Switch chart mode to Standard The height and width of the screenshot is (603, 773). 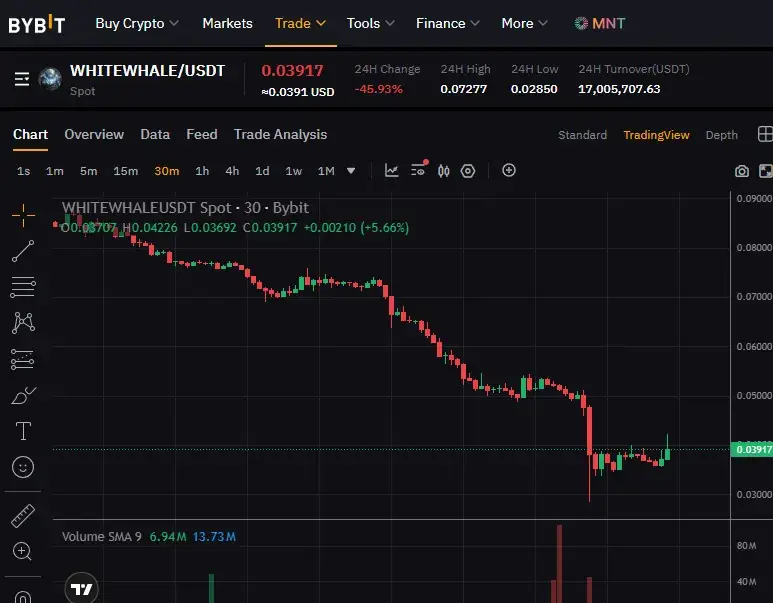click(x=582, y=135)
